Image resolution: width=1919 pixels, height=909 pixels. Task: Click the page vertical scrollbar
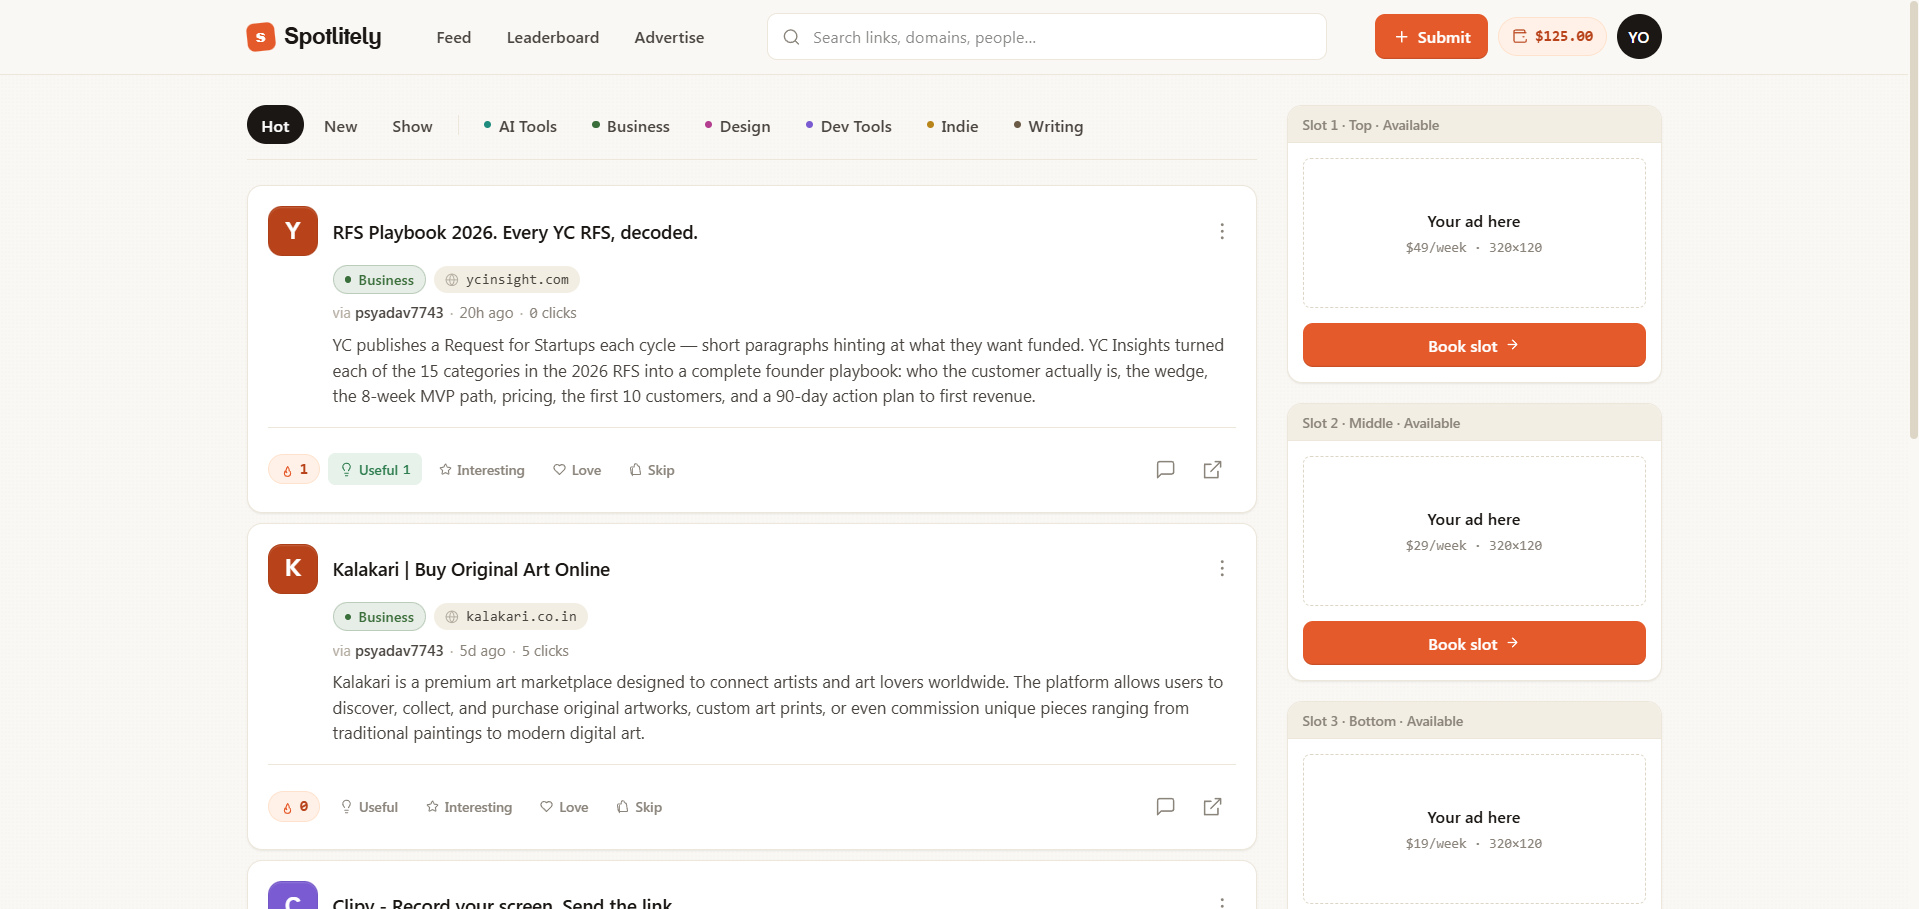[1913, 220]
